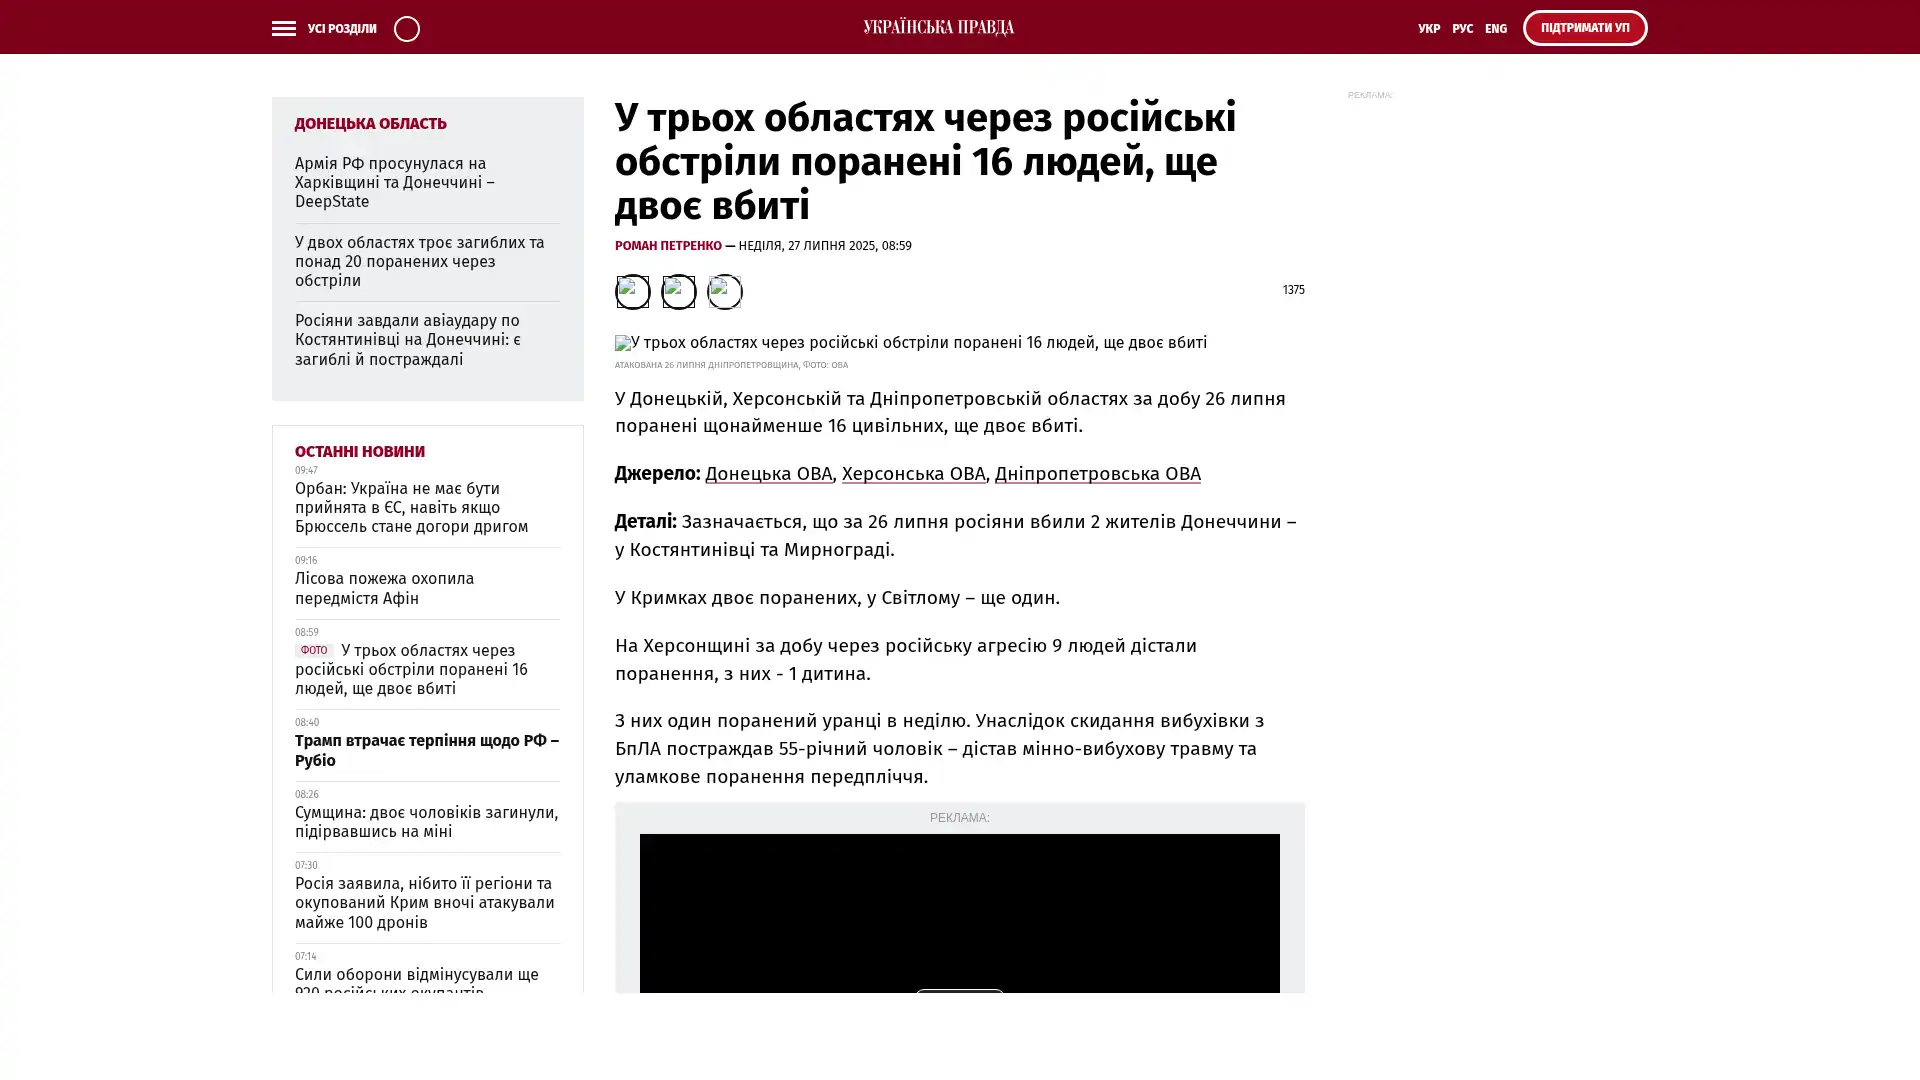Open the Останні новини heading link
Viewport: 1920px width, 1080px height.
coord(359,452)
